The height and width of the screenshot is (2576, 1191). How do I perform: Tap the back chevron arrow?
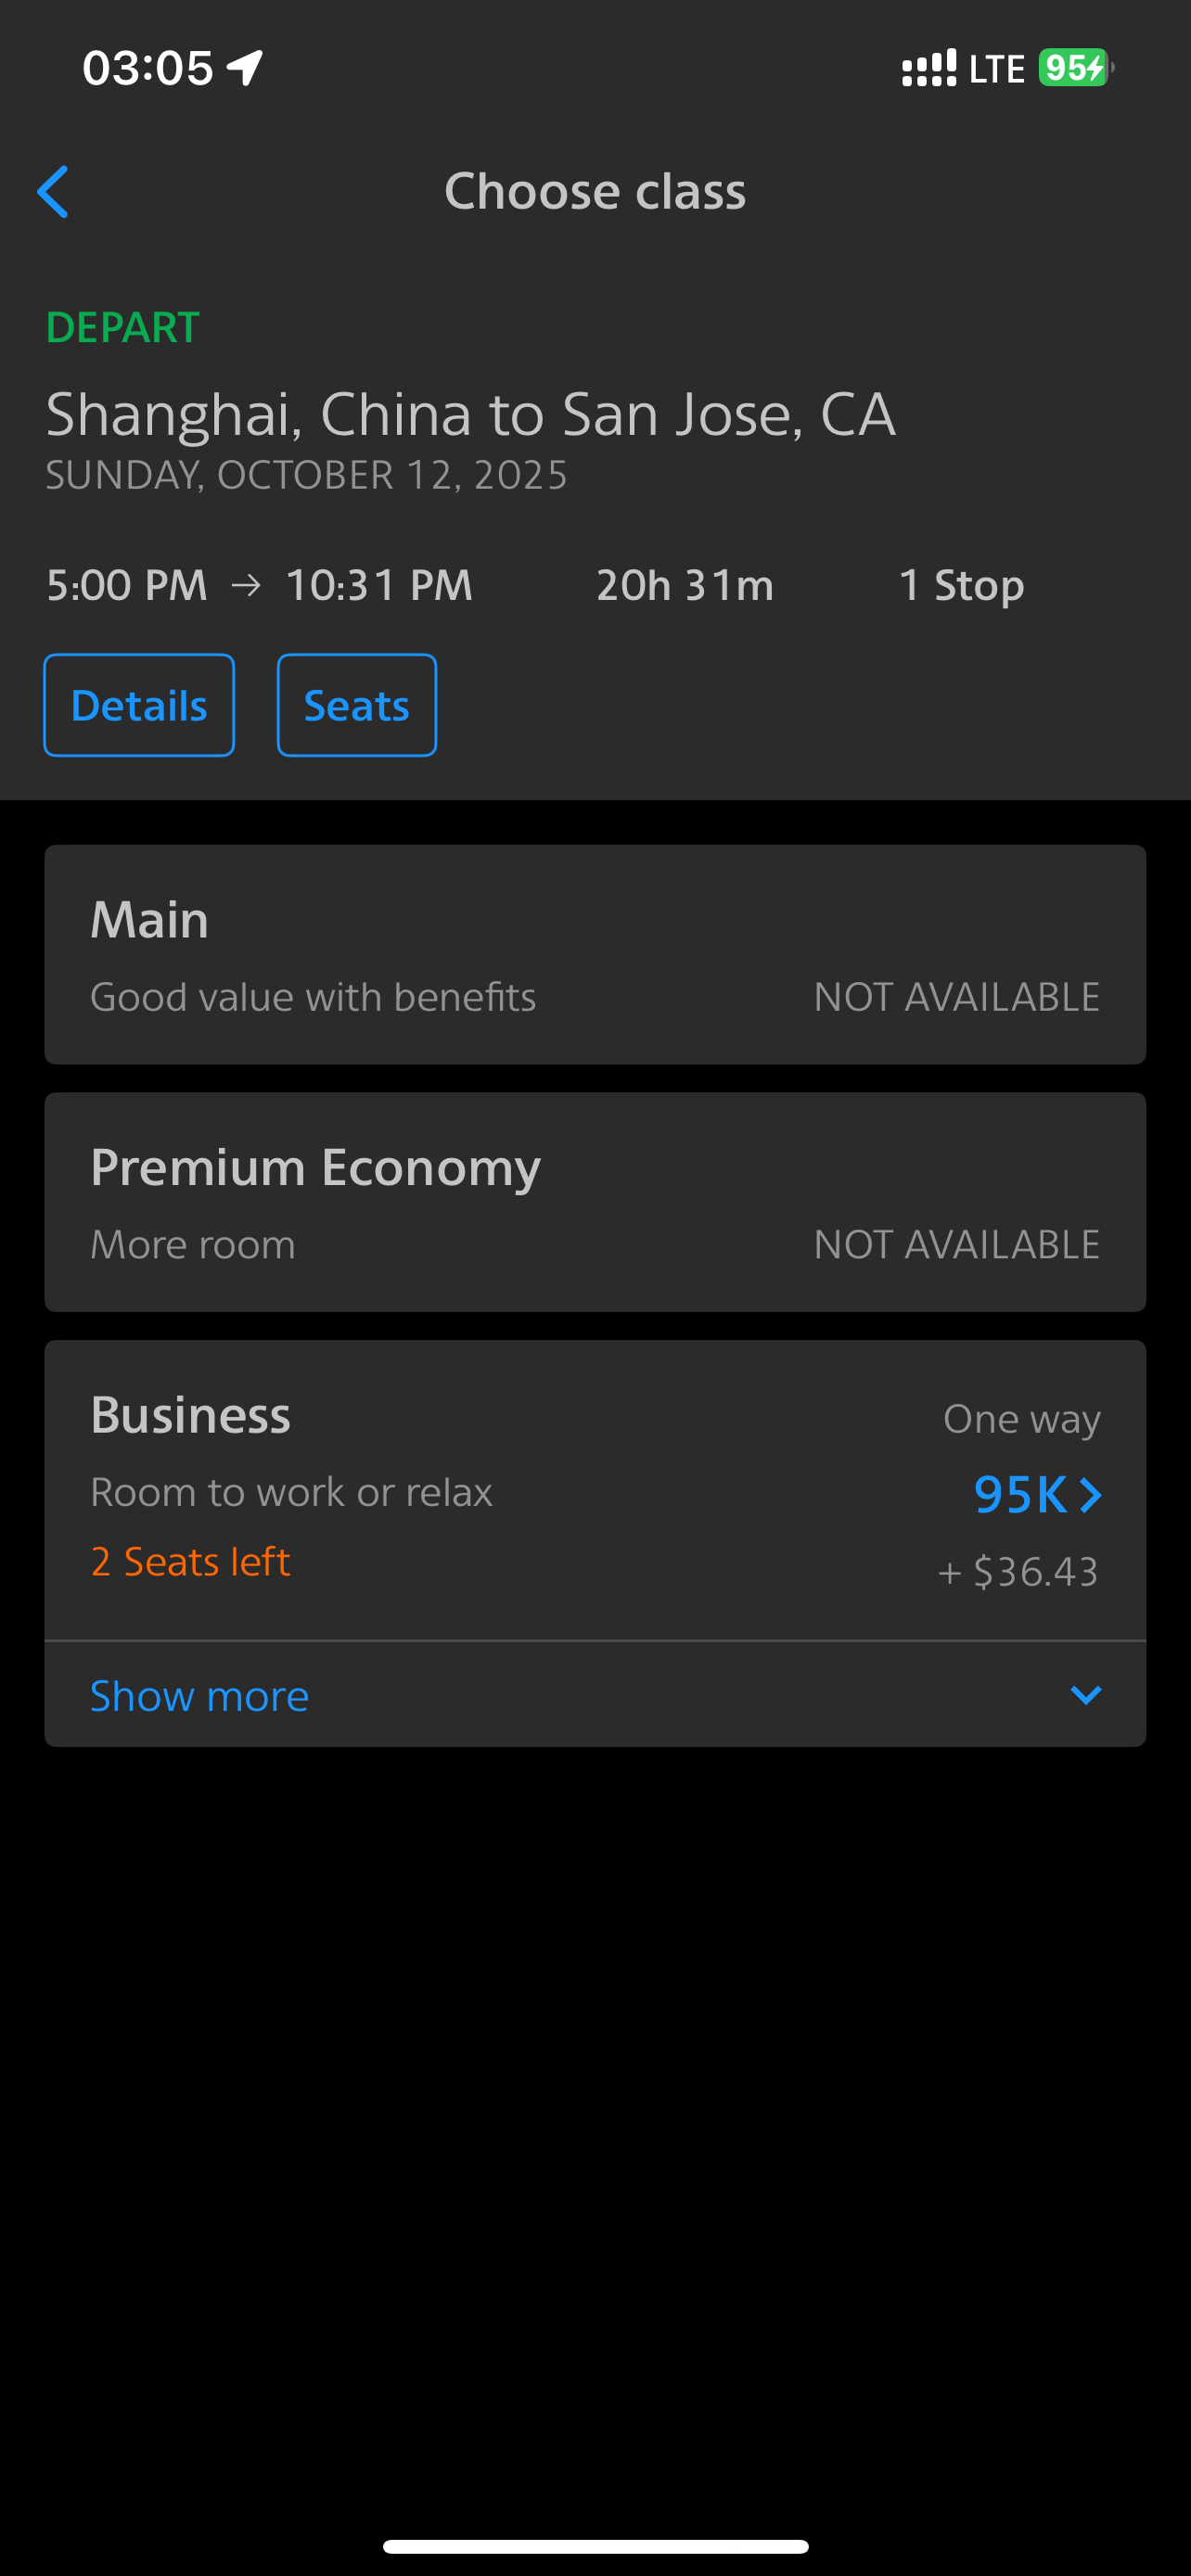53,191
